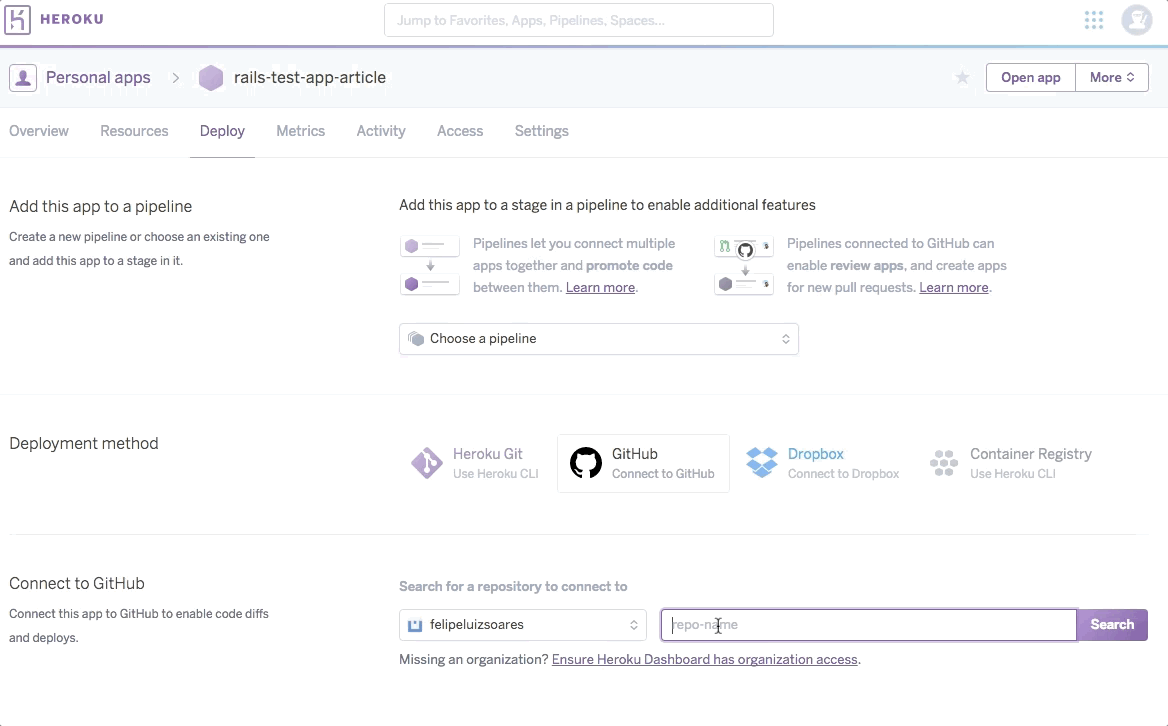Click the Open app button
Image resolution: width=1168 pixels, height=726 pixels.
[1030, 77]
